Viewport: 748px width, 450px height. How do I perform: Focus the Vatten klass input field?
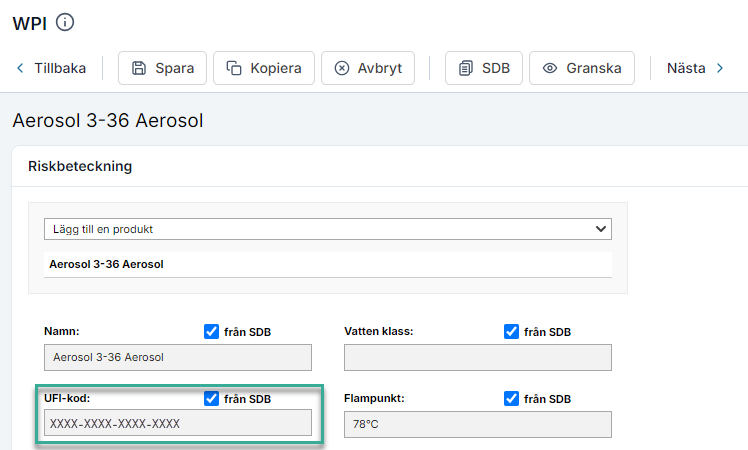pos(478,357)
